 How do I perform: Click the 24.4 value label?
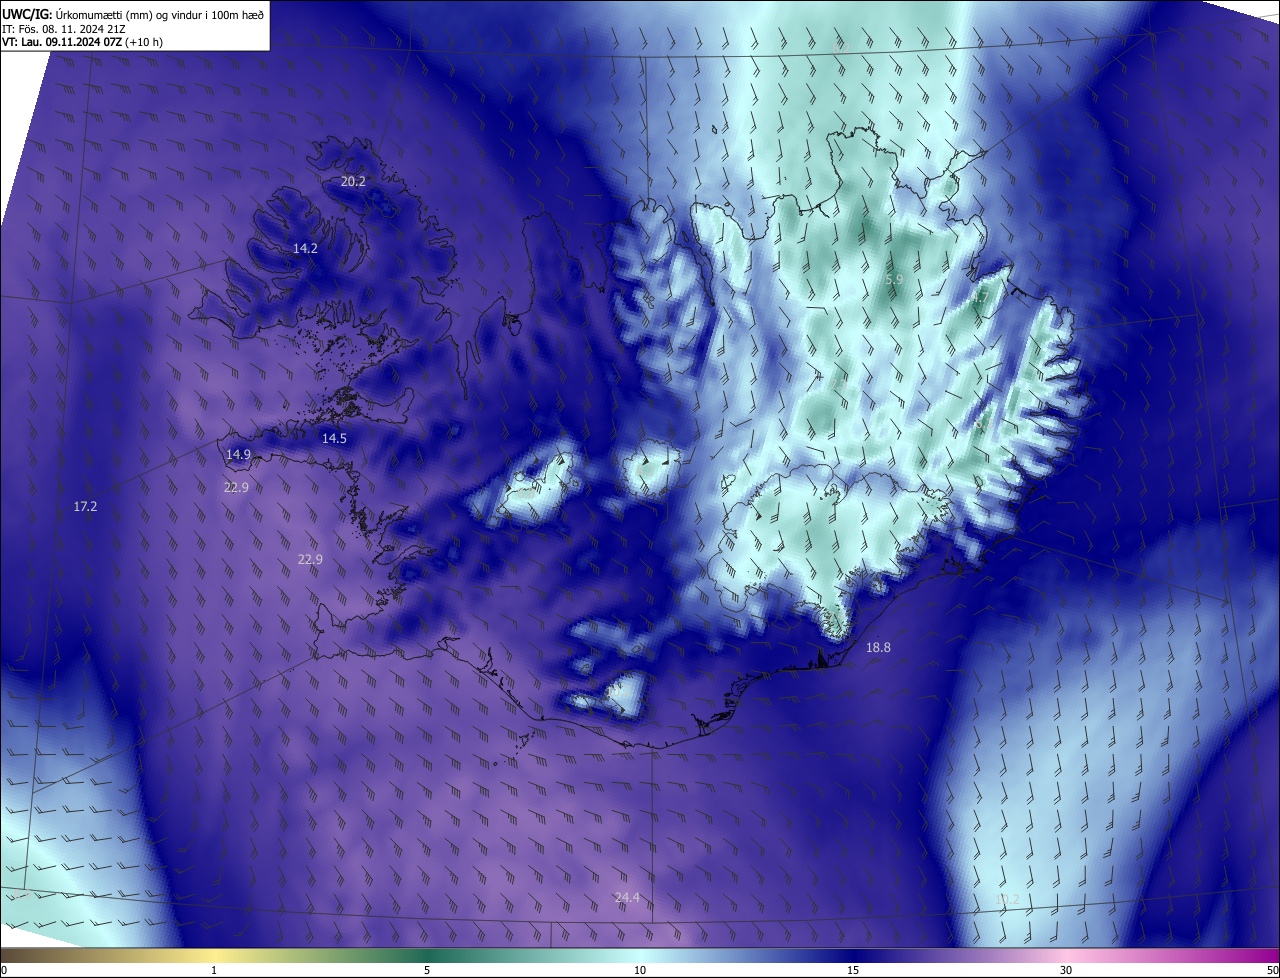click(627, 899)
